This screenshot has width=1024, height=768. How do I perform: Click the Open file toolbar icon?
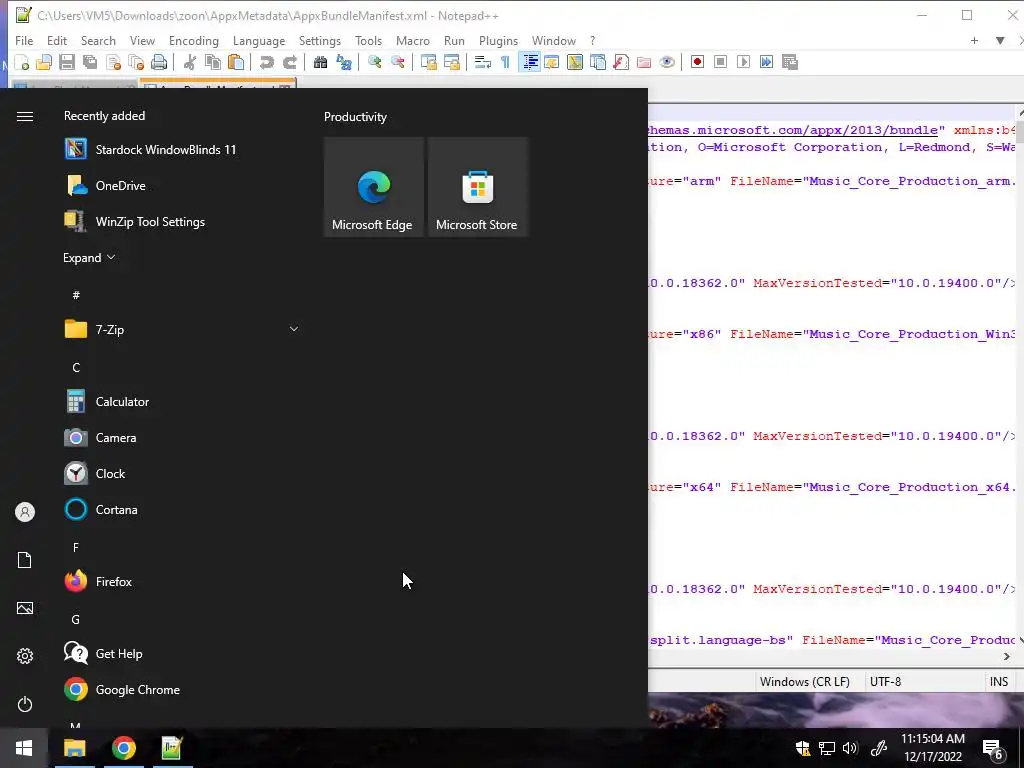(x=44, y=62)
